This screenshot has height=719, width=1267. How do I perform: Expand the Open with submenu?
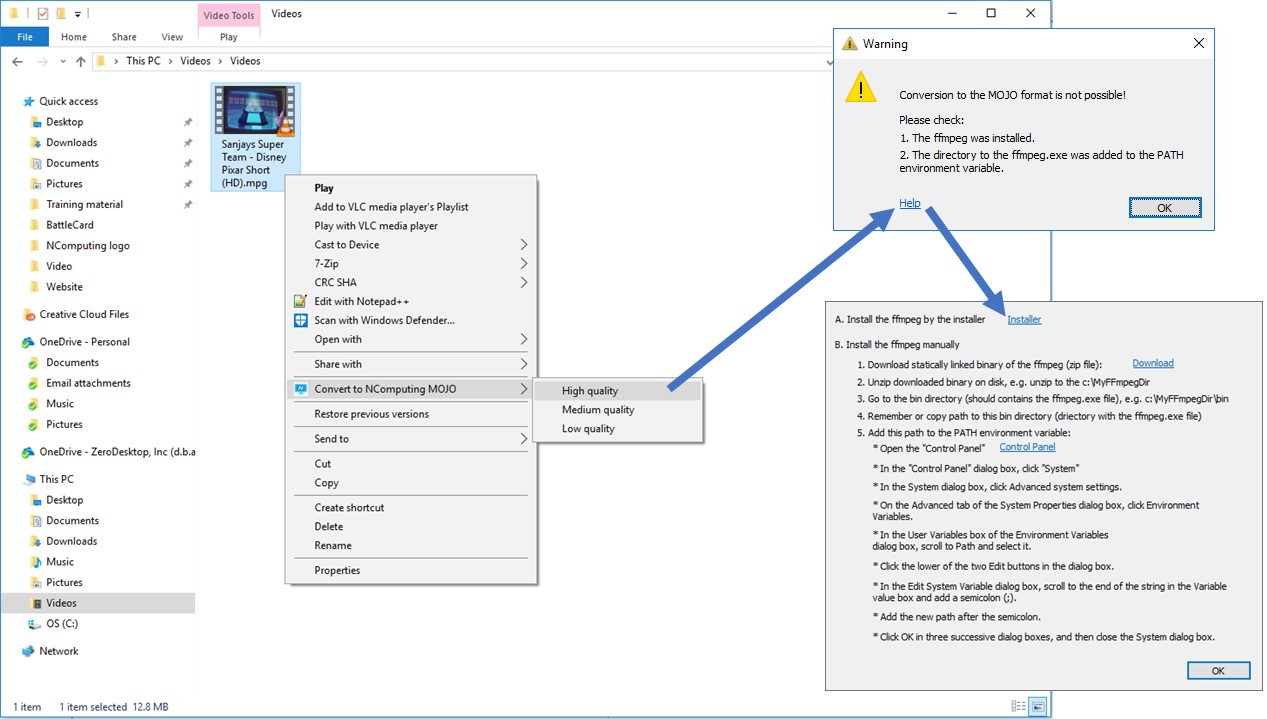(x=411, y=339)
